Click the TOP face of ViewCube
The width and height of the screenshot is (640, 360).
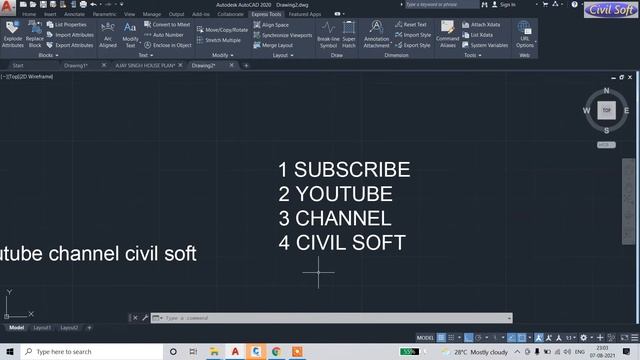(x=607, y=110)
